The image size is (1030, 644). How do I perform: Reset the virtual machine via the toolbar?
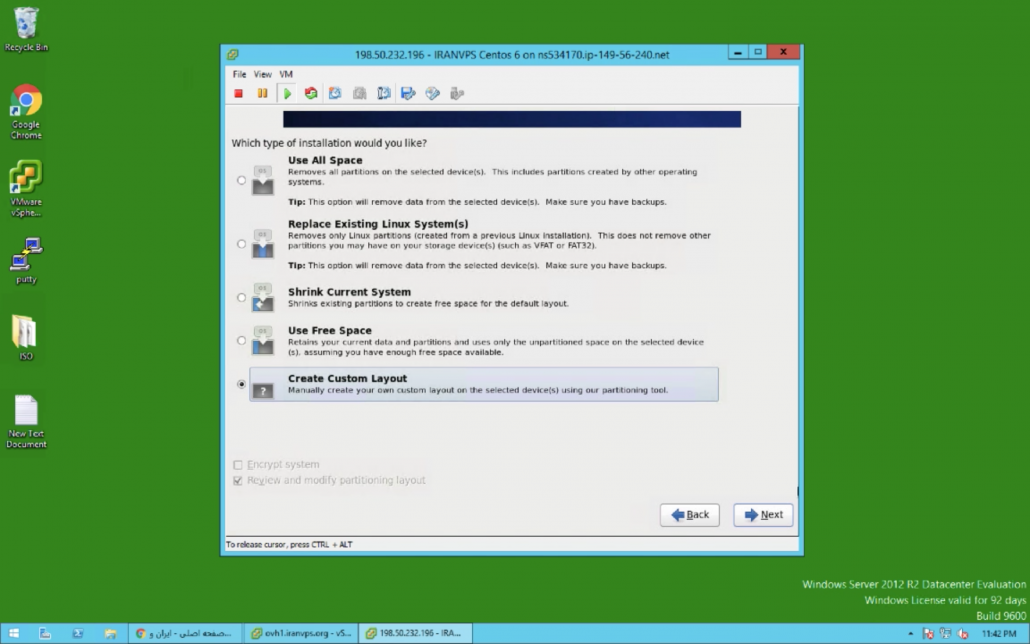pos(311,93)
